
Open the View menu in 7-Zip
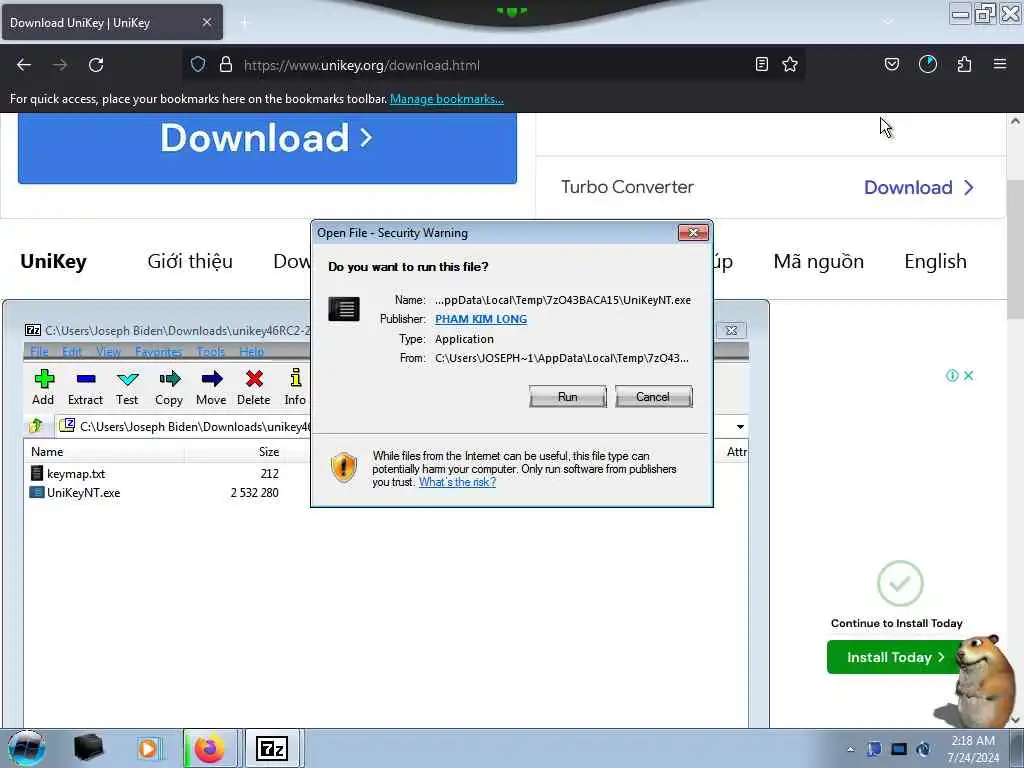click(108, 351)
